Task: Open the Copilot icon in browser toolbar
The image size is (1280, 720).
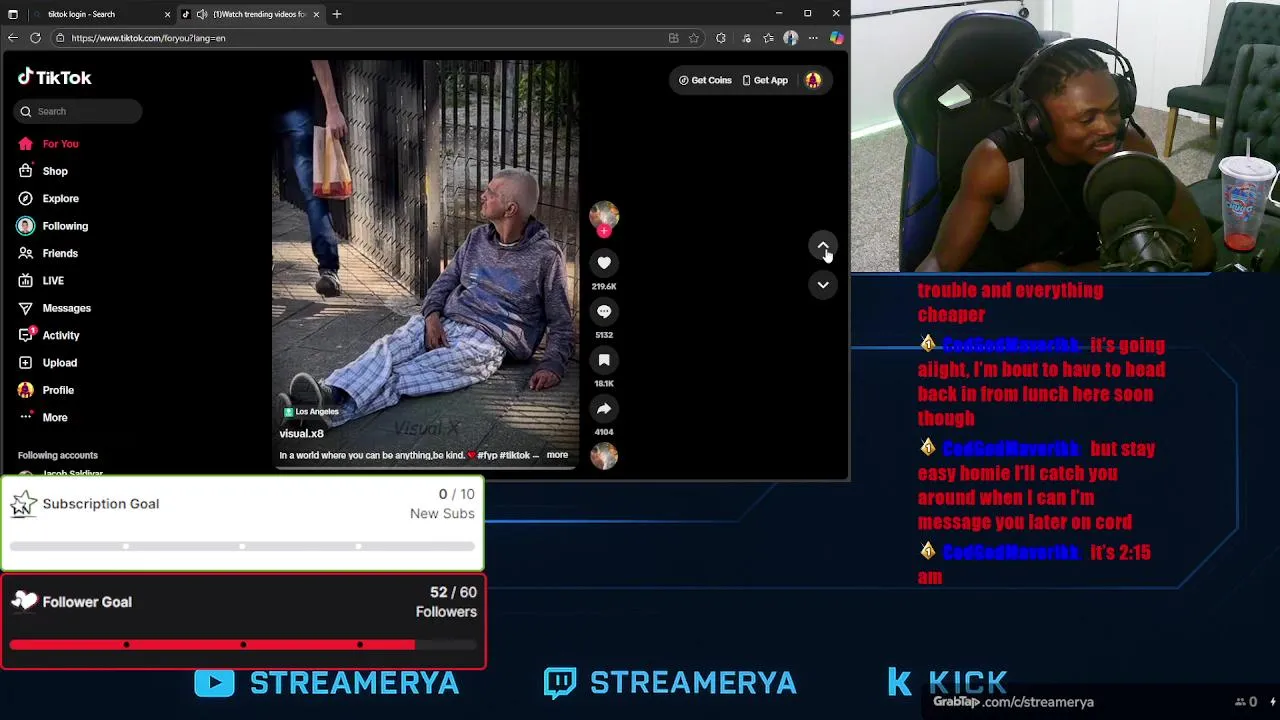Action: pos(836,38)
